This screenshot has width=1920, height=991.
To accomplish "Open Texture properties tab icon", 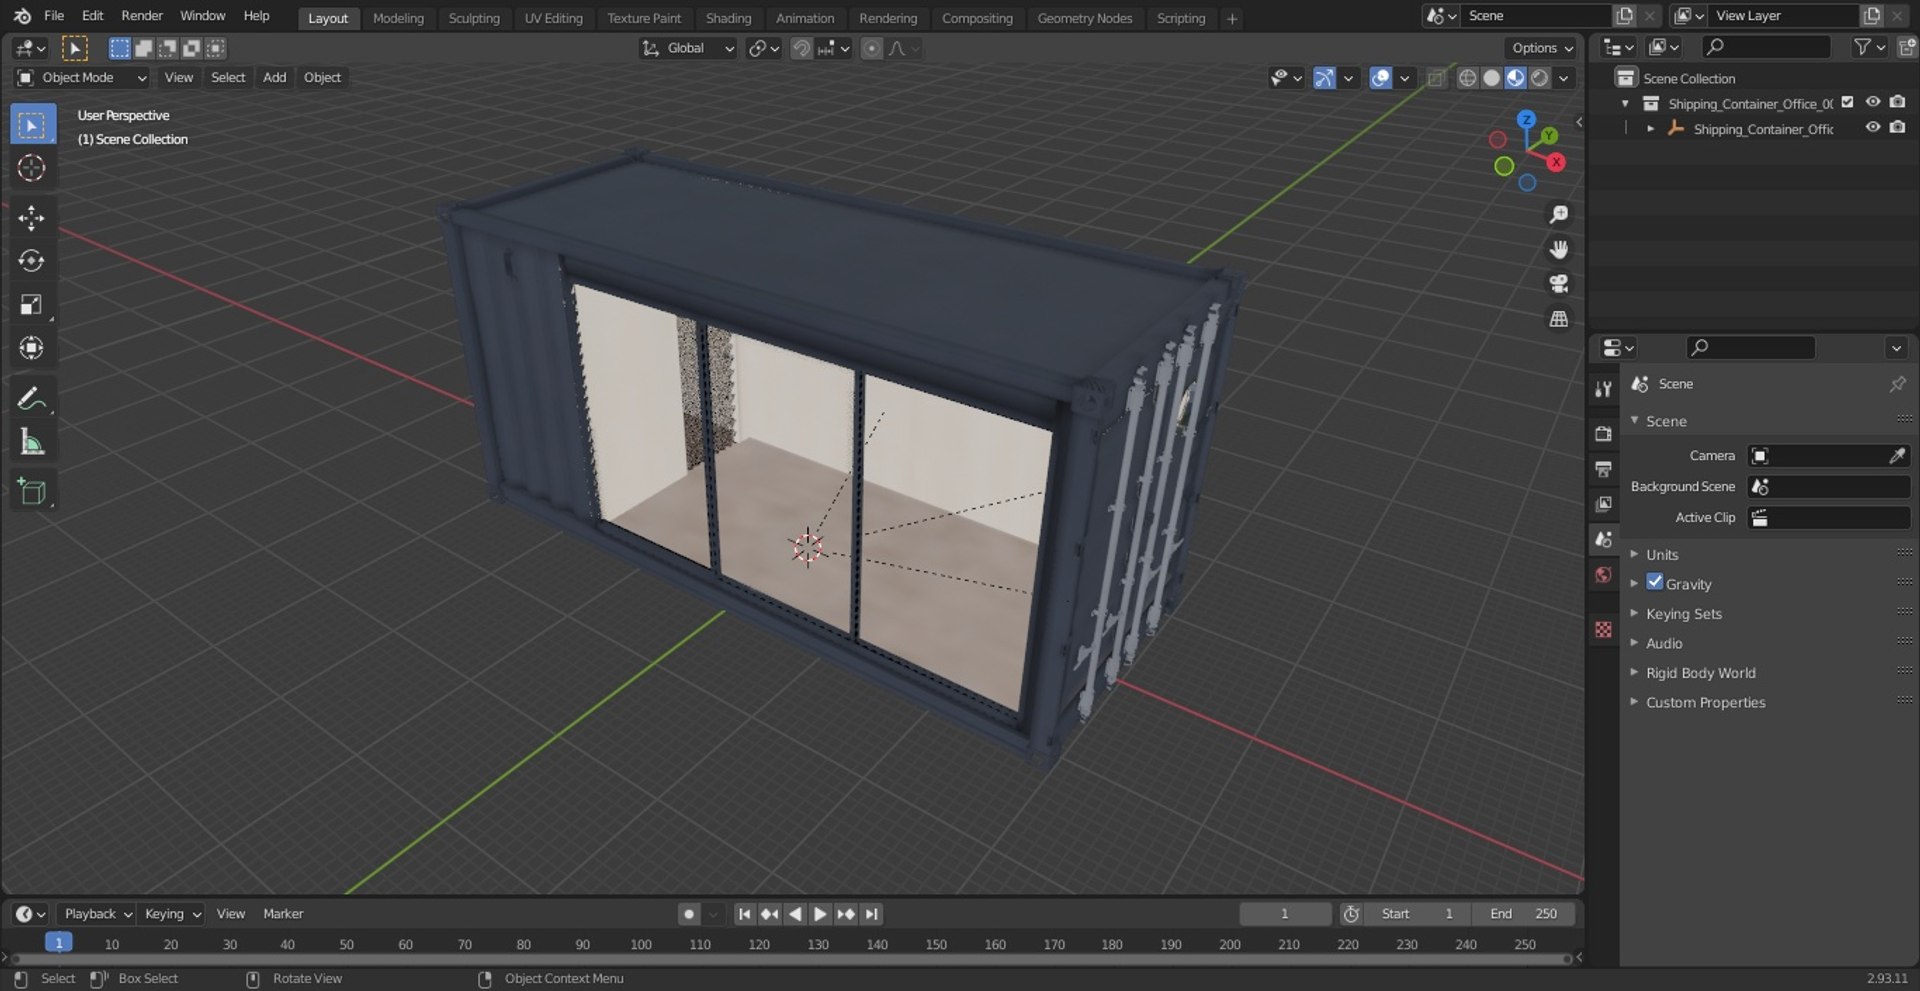I will 1603,629.
